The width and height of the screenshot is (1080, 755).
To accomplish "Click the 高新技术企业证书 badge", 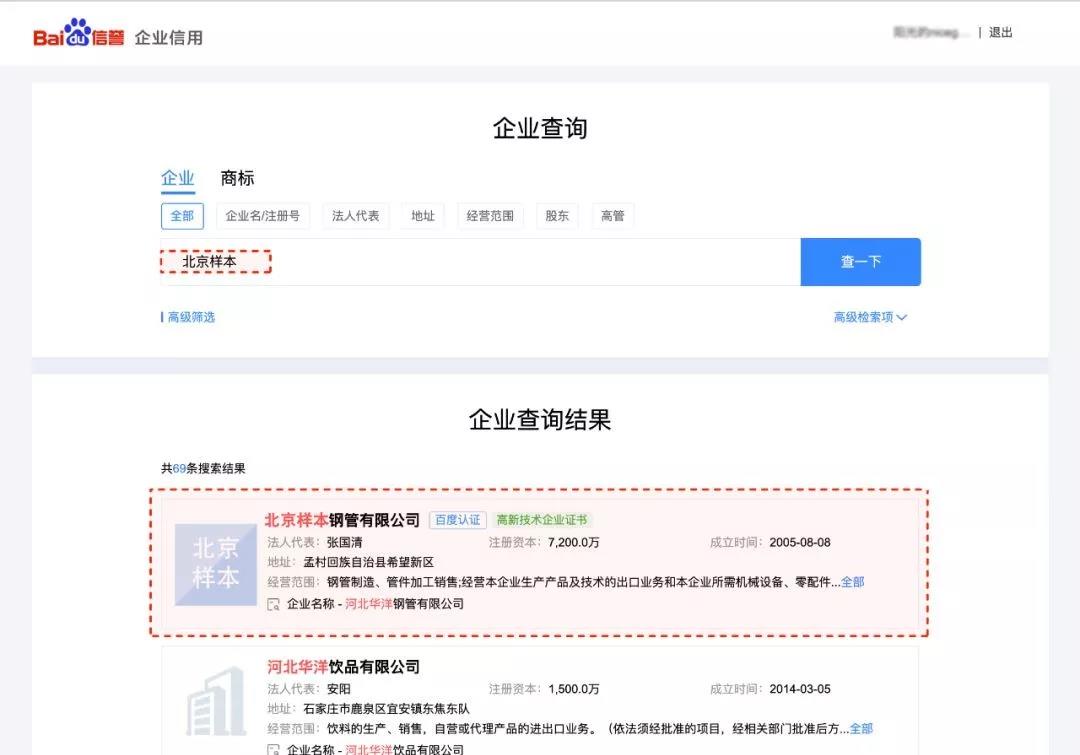I will pos(542,520).
